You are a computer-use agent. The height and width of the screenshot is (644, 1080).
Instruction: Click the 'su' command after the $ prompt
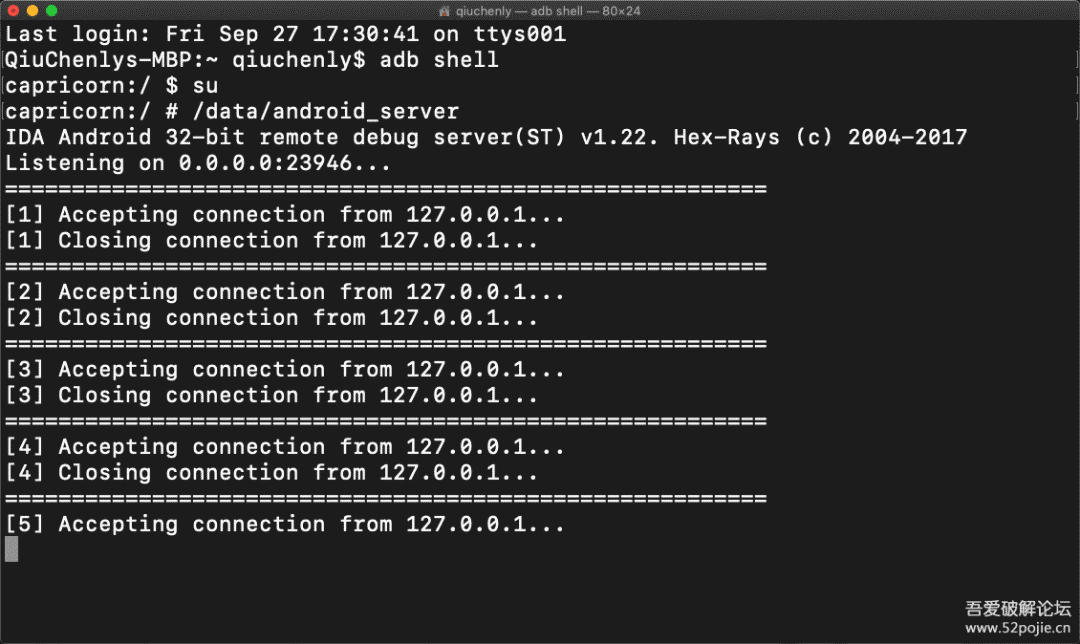205,86
